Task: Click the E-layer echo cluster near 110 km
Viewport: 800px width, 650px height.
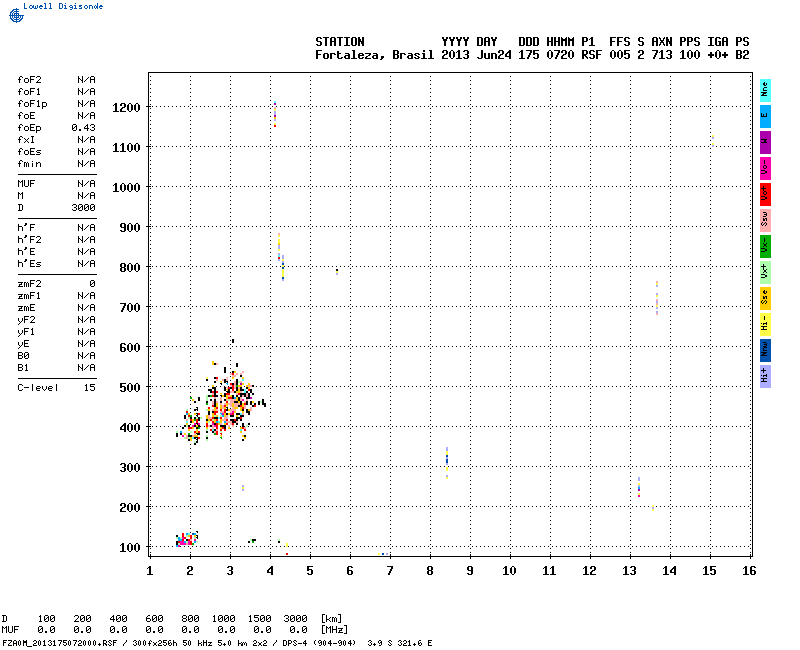Action: pyautogui.click(x=187, y=539)
